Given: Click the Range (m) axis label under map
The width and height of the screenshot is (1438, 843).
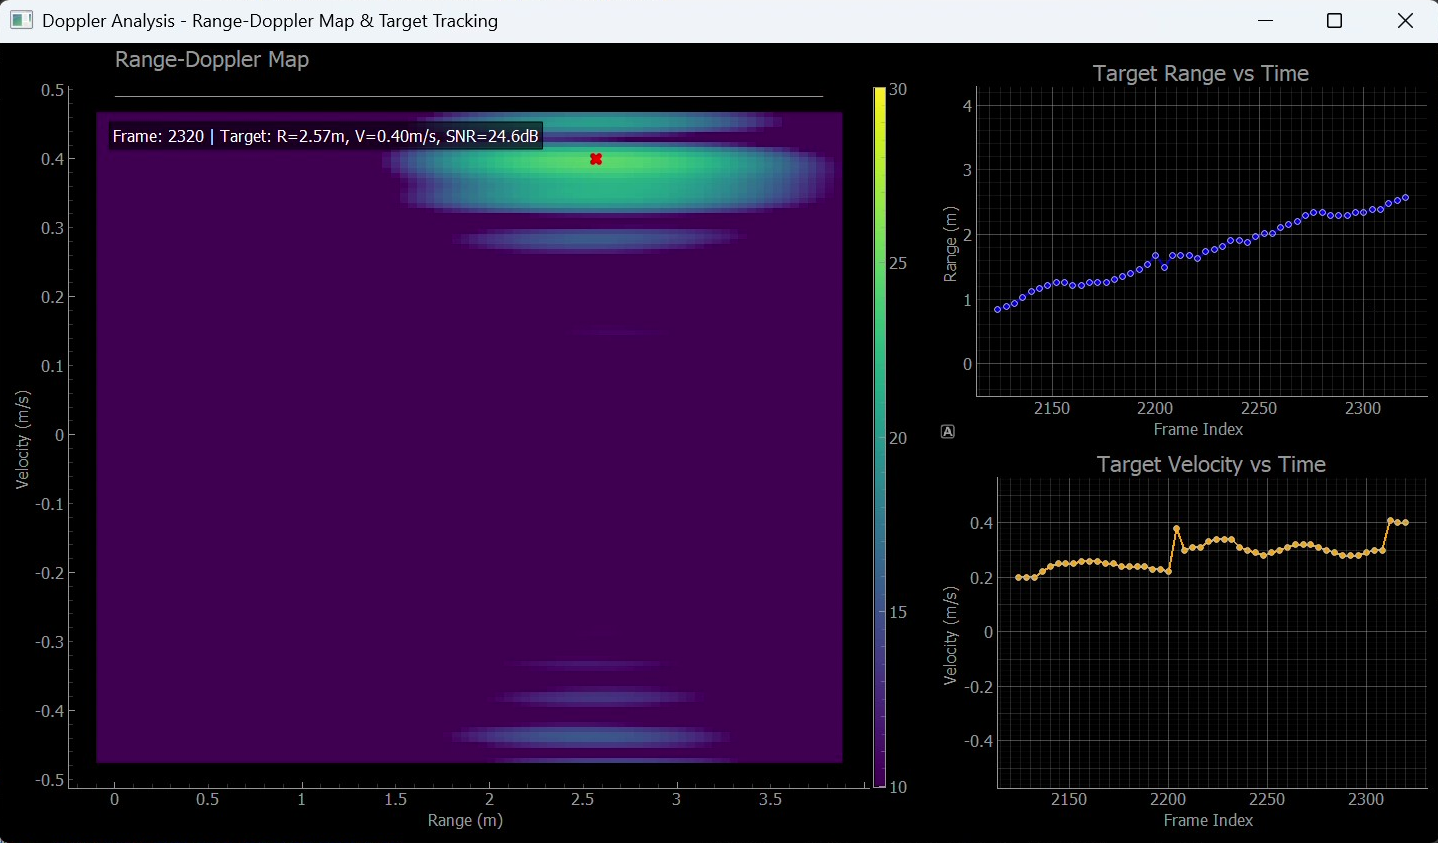Looking at the screenshot, I should pyautogui.click(x=465, y=820).
